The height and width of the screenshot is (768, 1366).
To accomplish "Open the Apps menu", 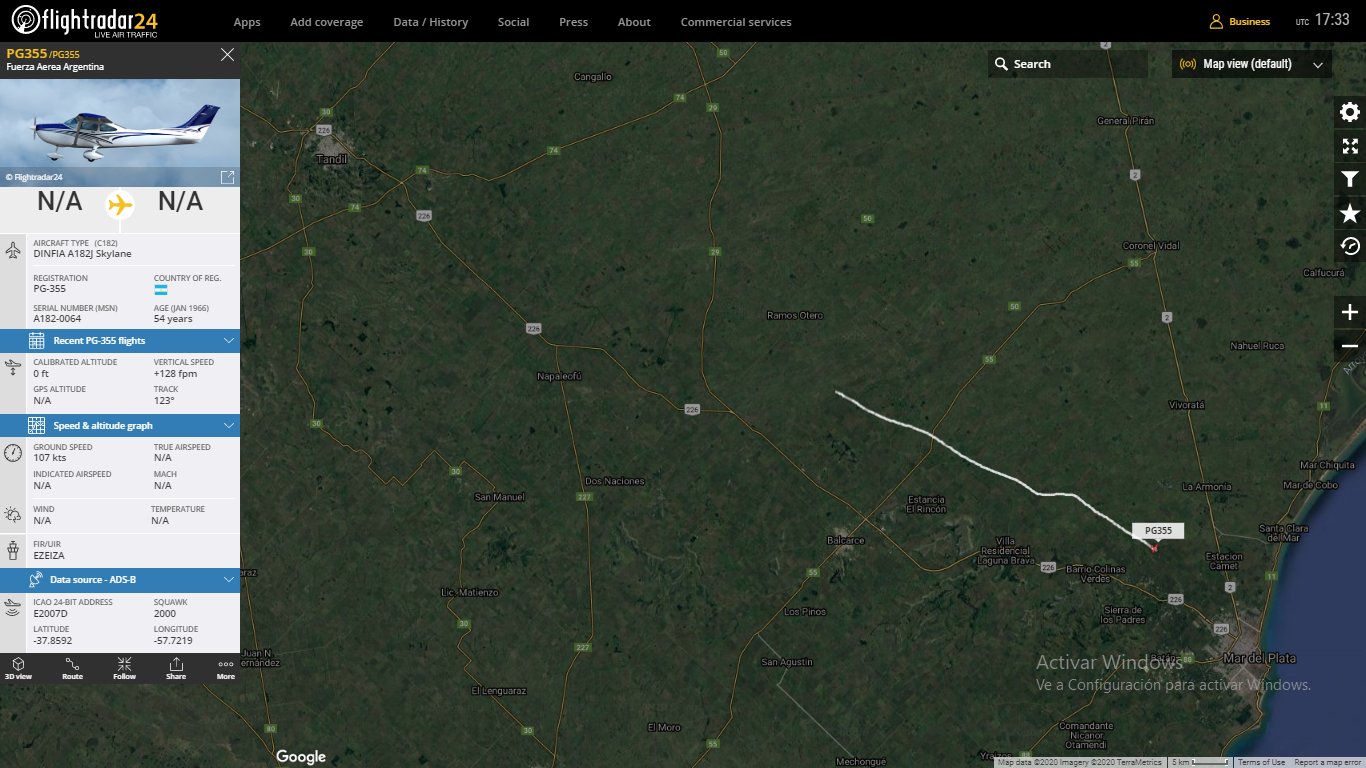I will pyautogui.click(x=247, y=22).
